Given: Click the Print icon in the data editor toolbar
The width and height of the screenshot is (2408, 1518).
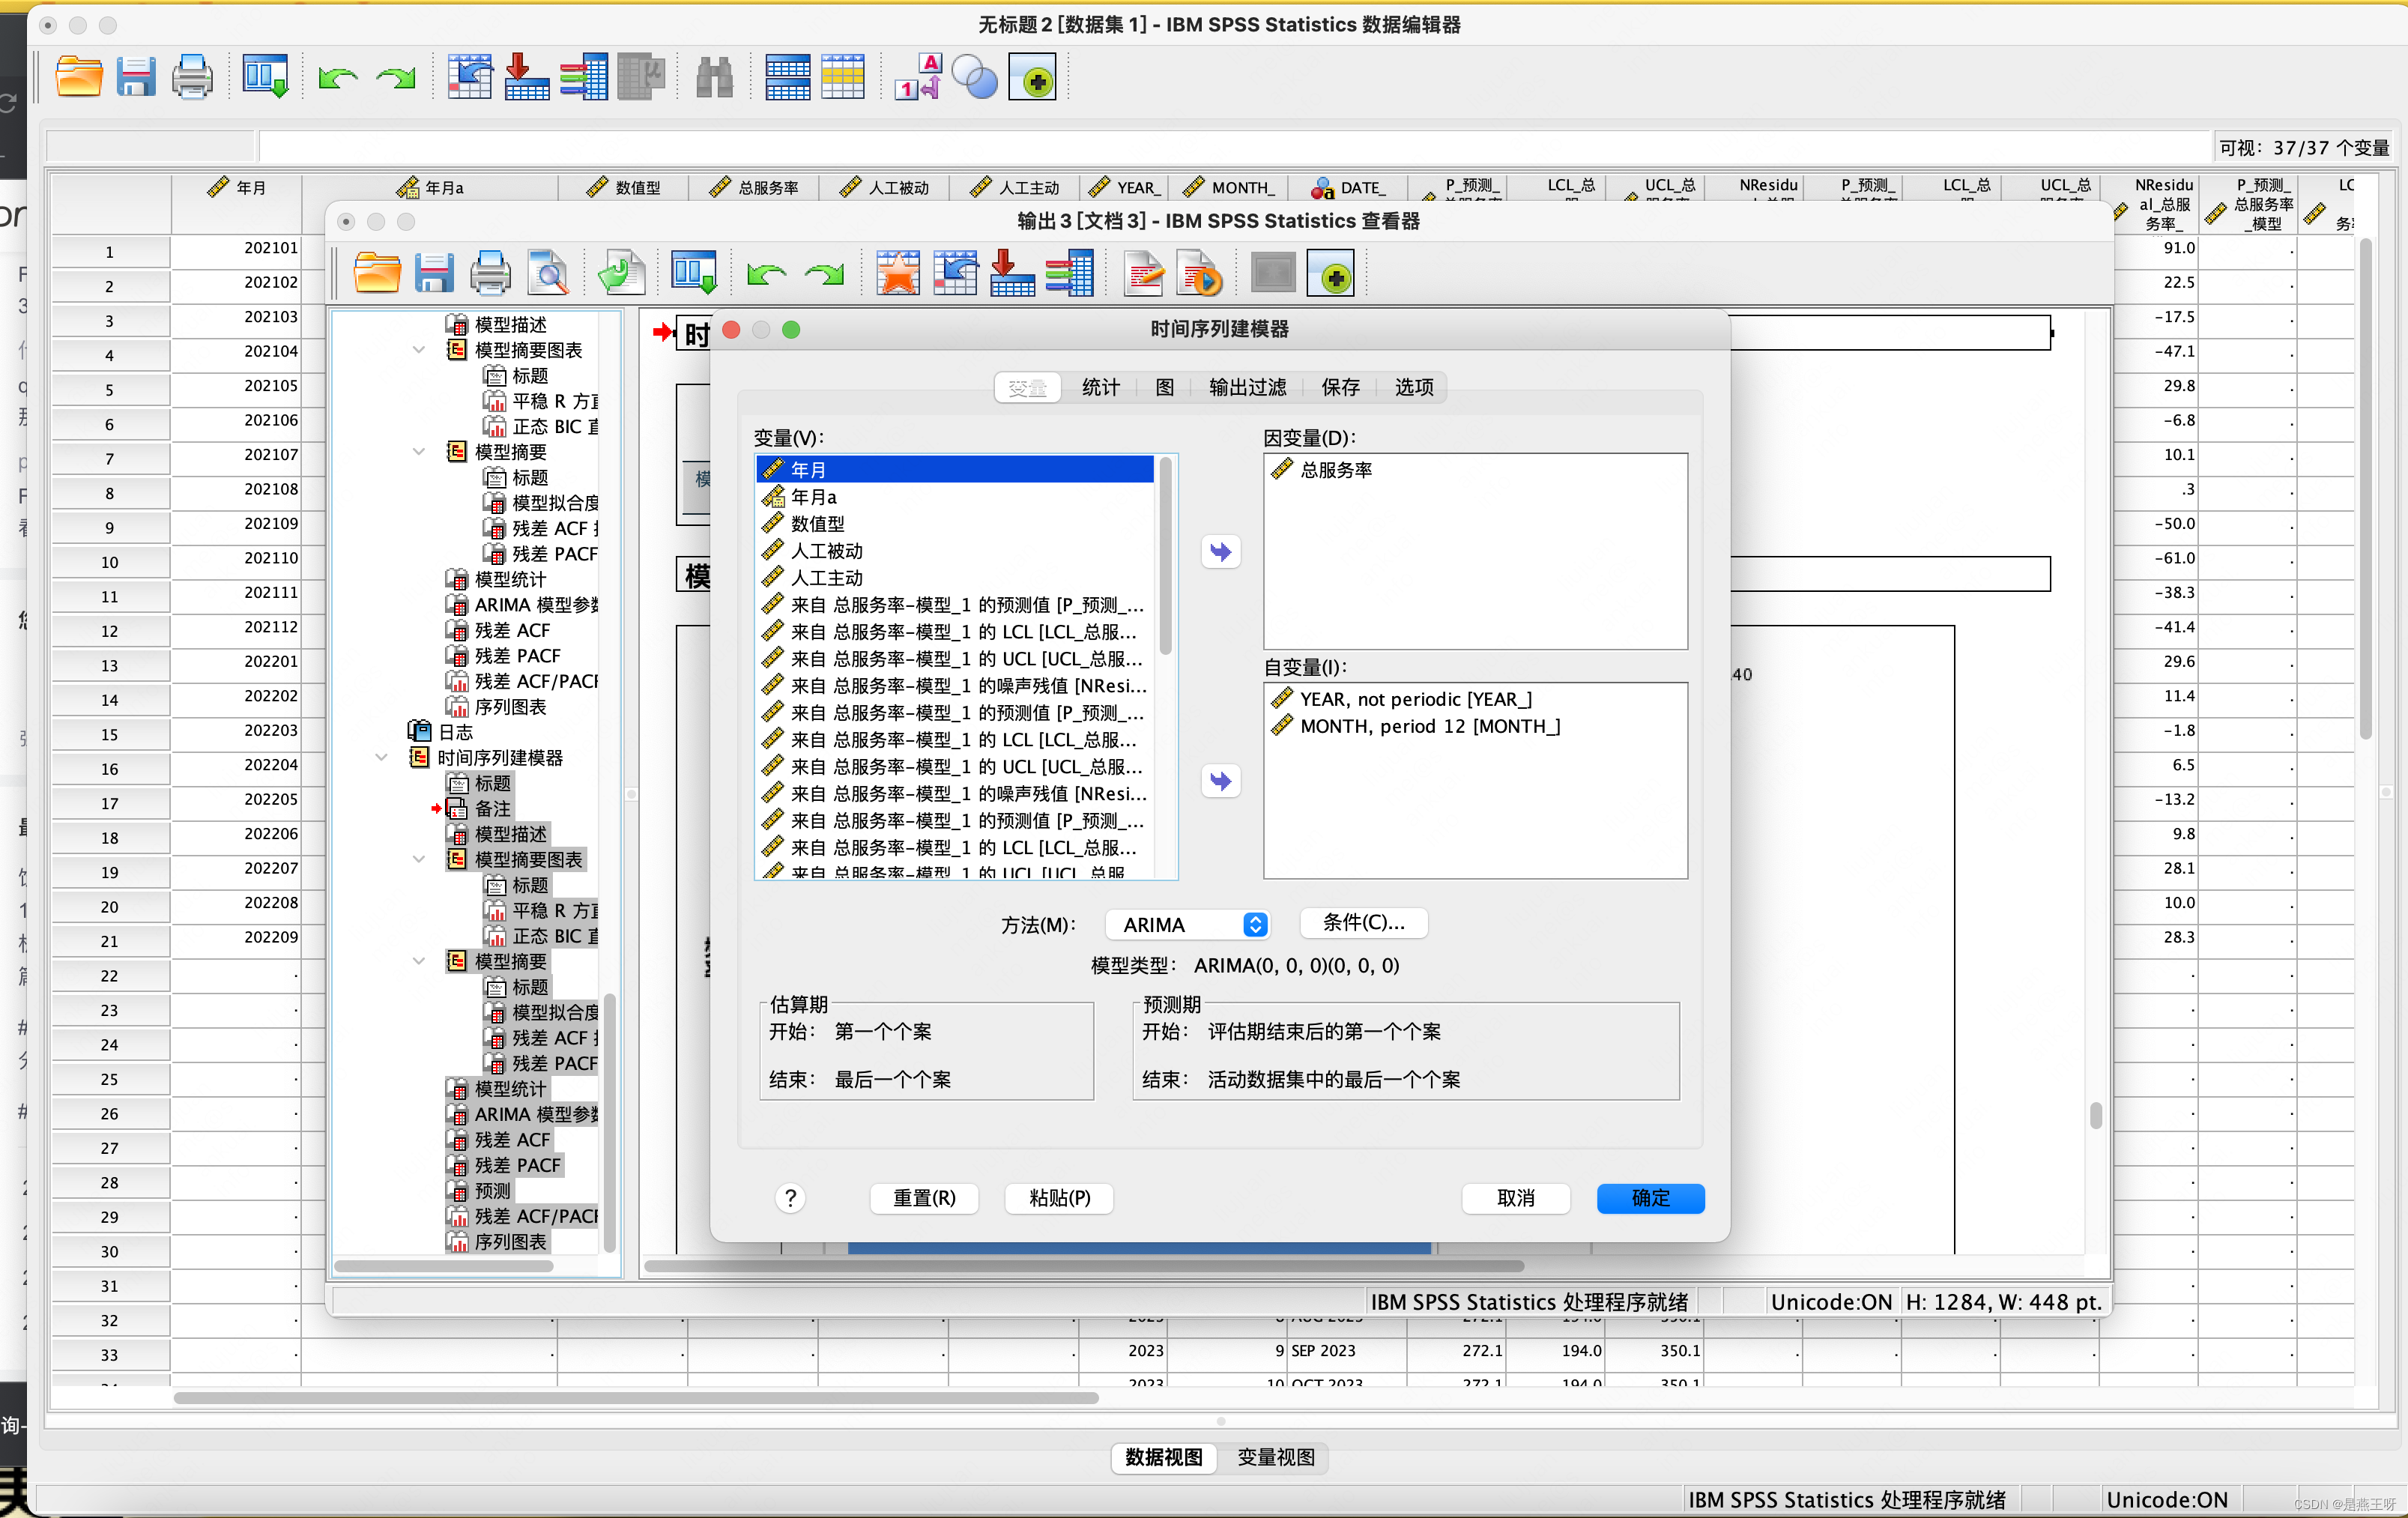Looking at the screenshot, I should pos(192,77).
